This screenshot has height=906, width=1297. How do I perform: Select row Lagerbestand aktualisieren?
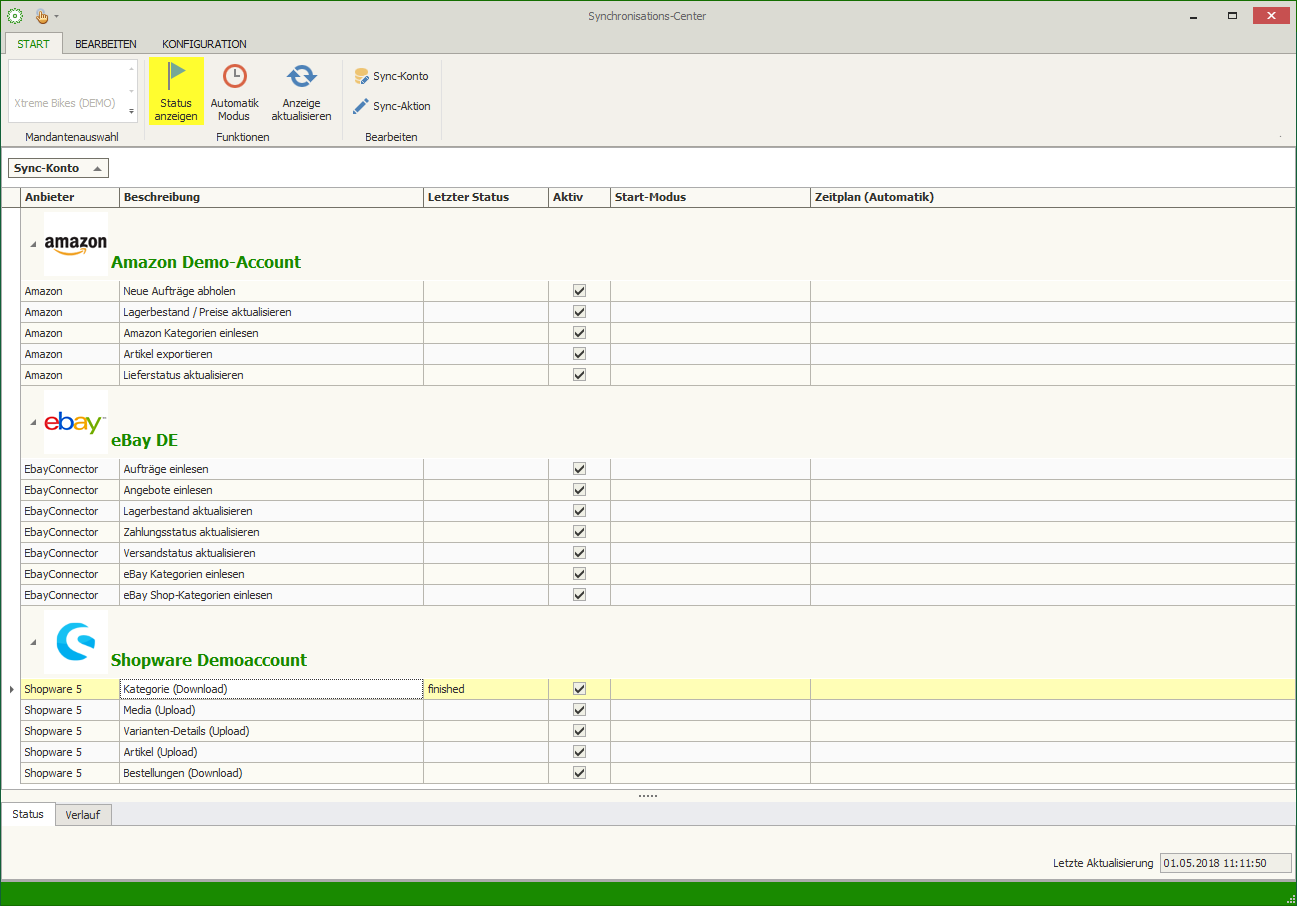pyautogui.click(x=658, y=511)
